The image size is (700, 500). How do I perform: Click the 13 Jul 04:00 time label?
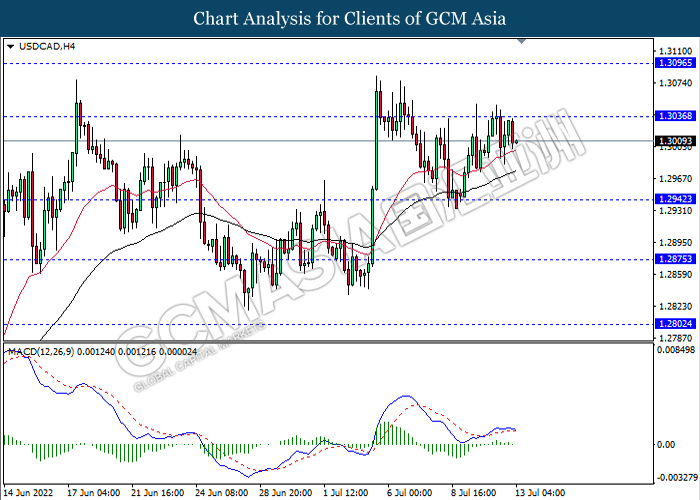point(540,493)
